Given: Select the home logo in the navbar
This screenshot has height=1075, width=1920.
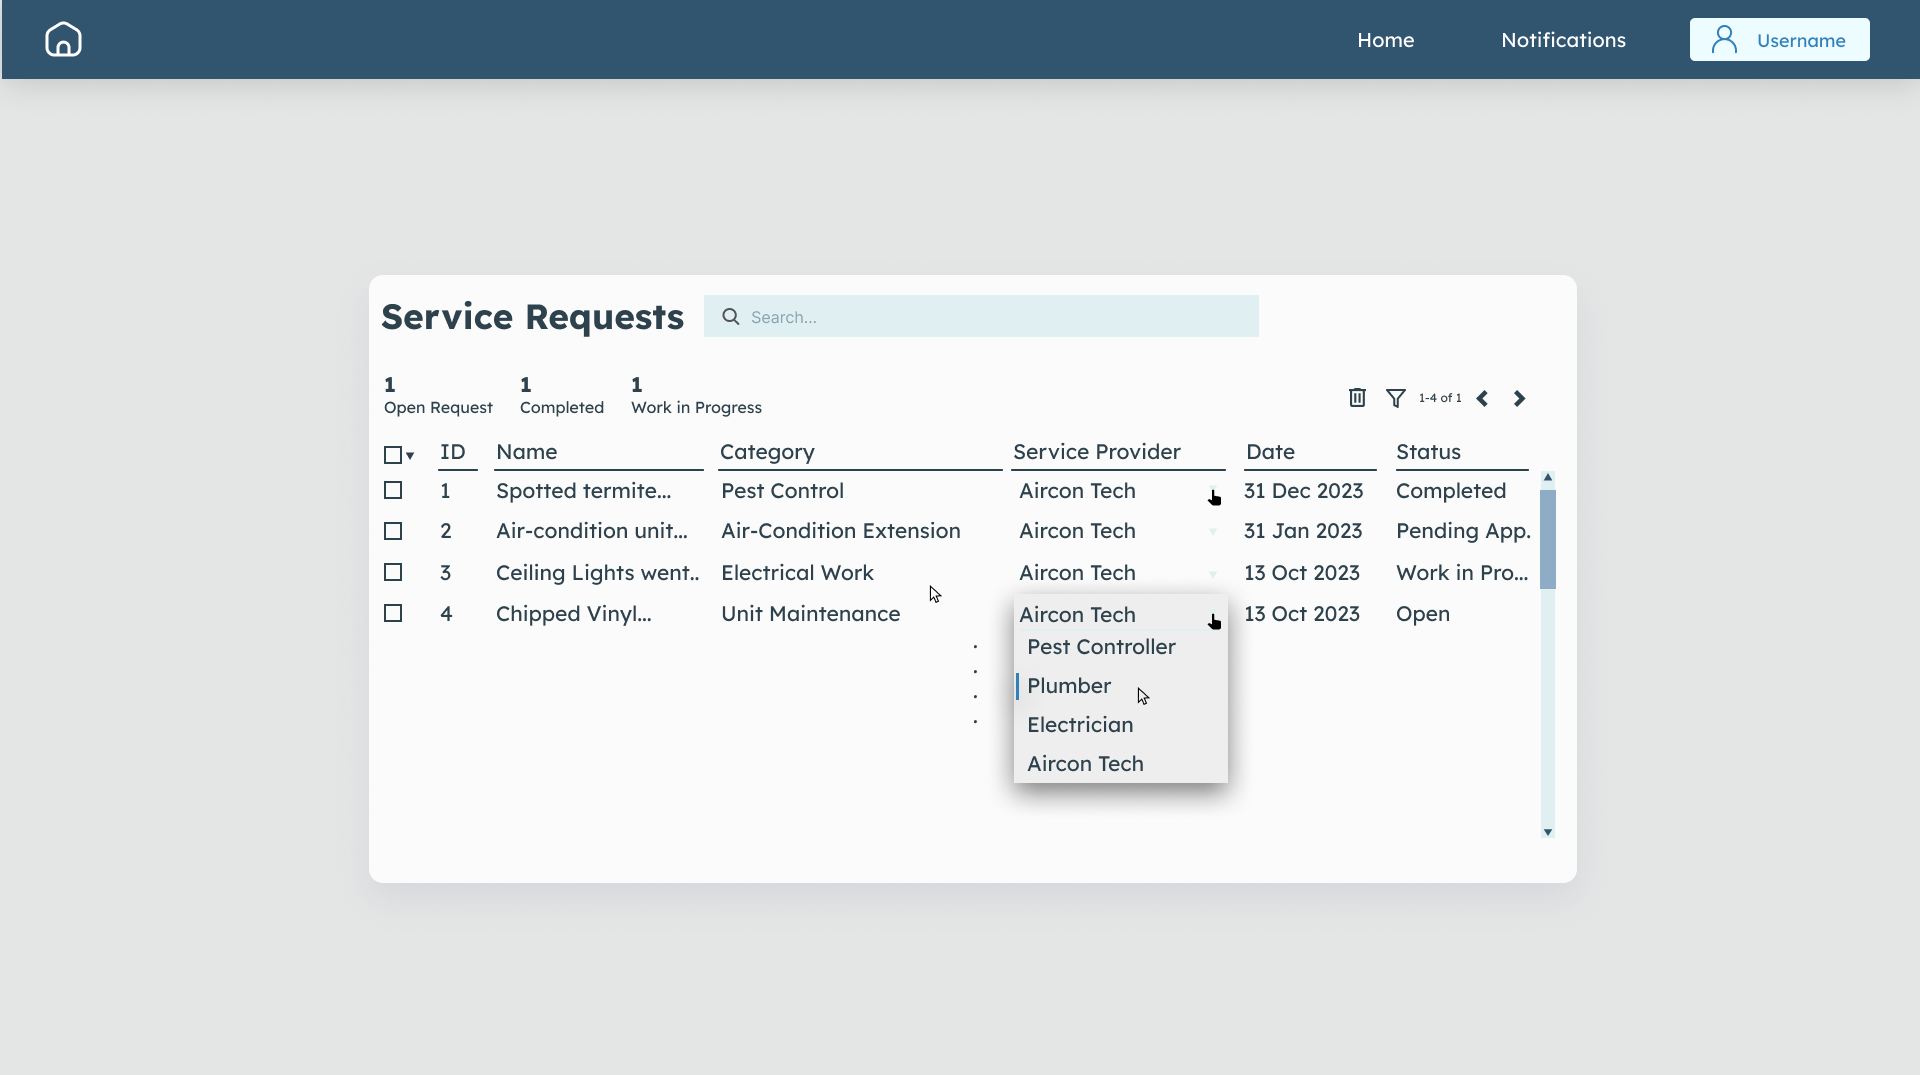Looking at the screenshot, I should tap(62, 39).
